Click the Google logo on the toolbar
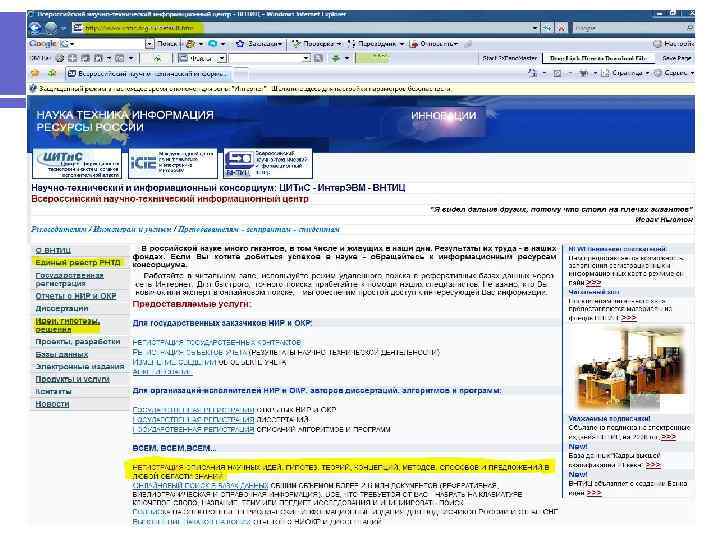Image resolution: width=720 pixels, height=540 pixels. [x=43, y=44]
